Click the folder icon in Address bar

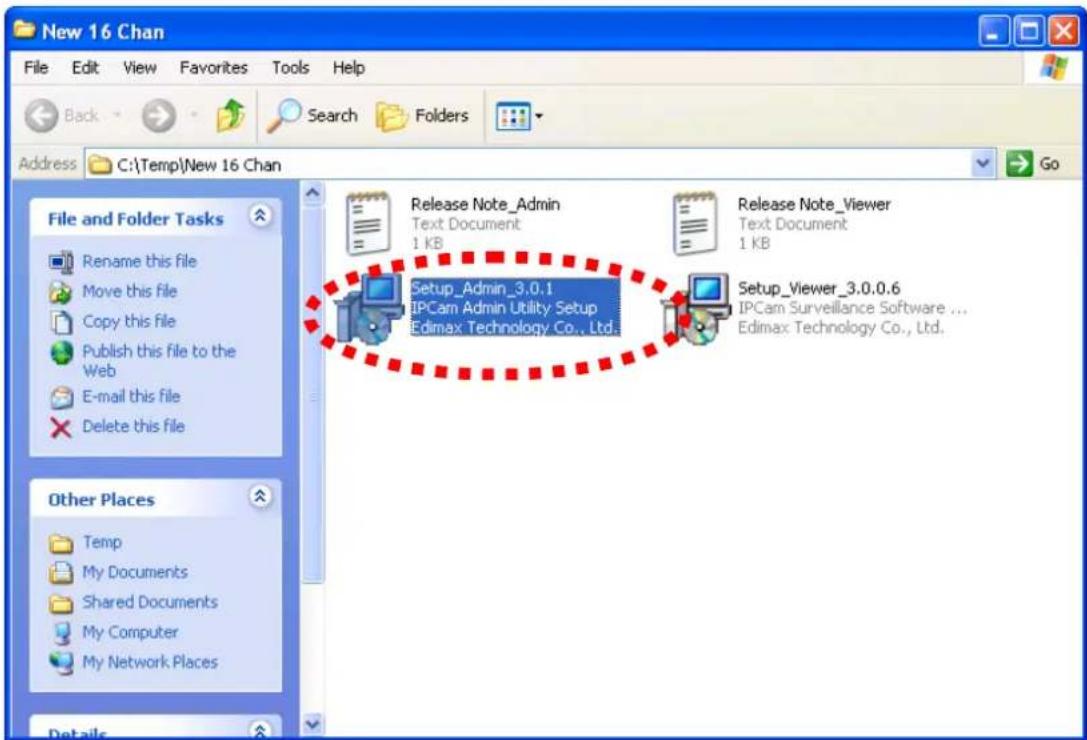click(101, 165)
